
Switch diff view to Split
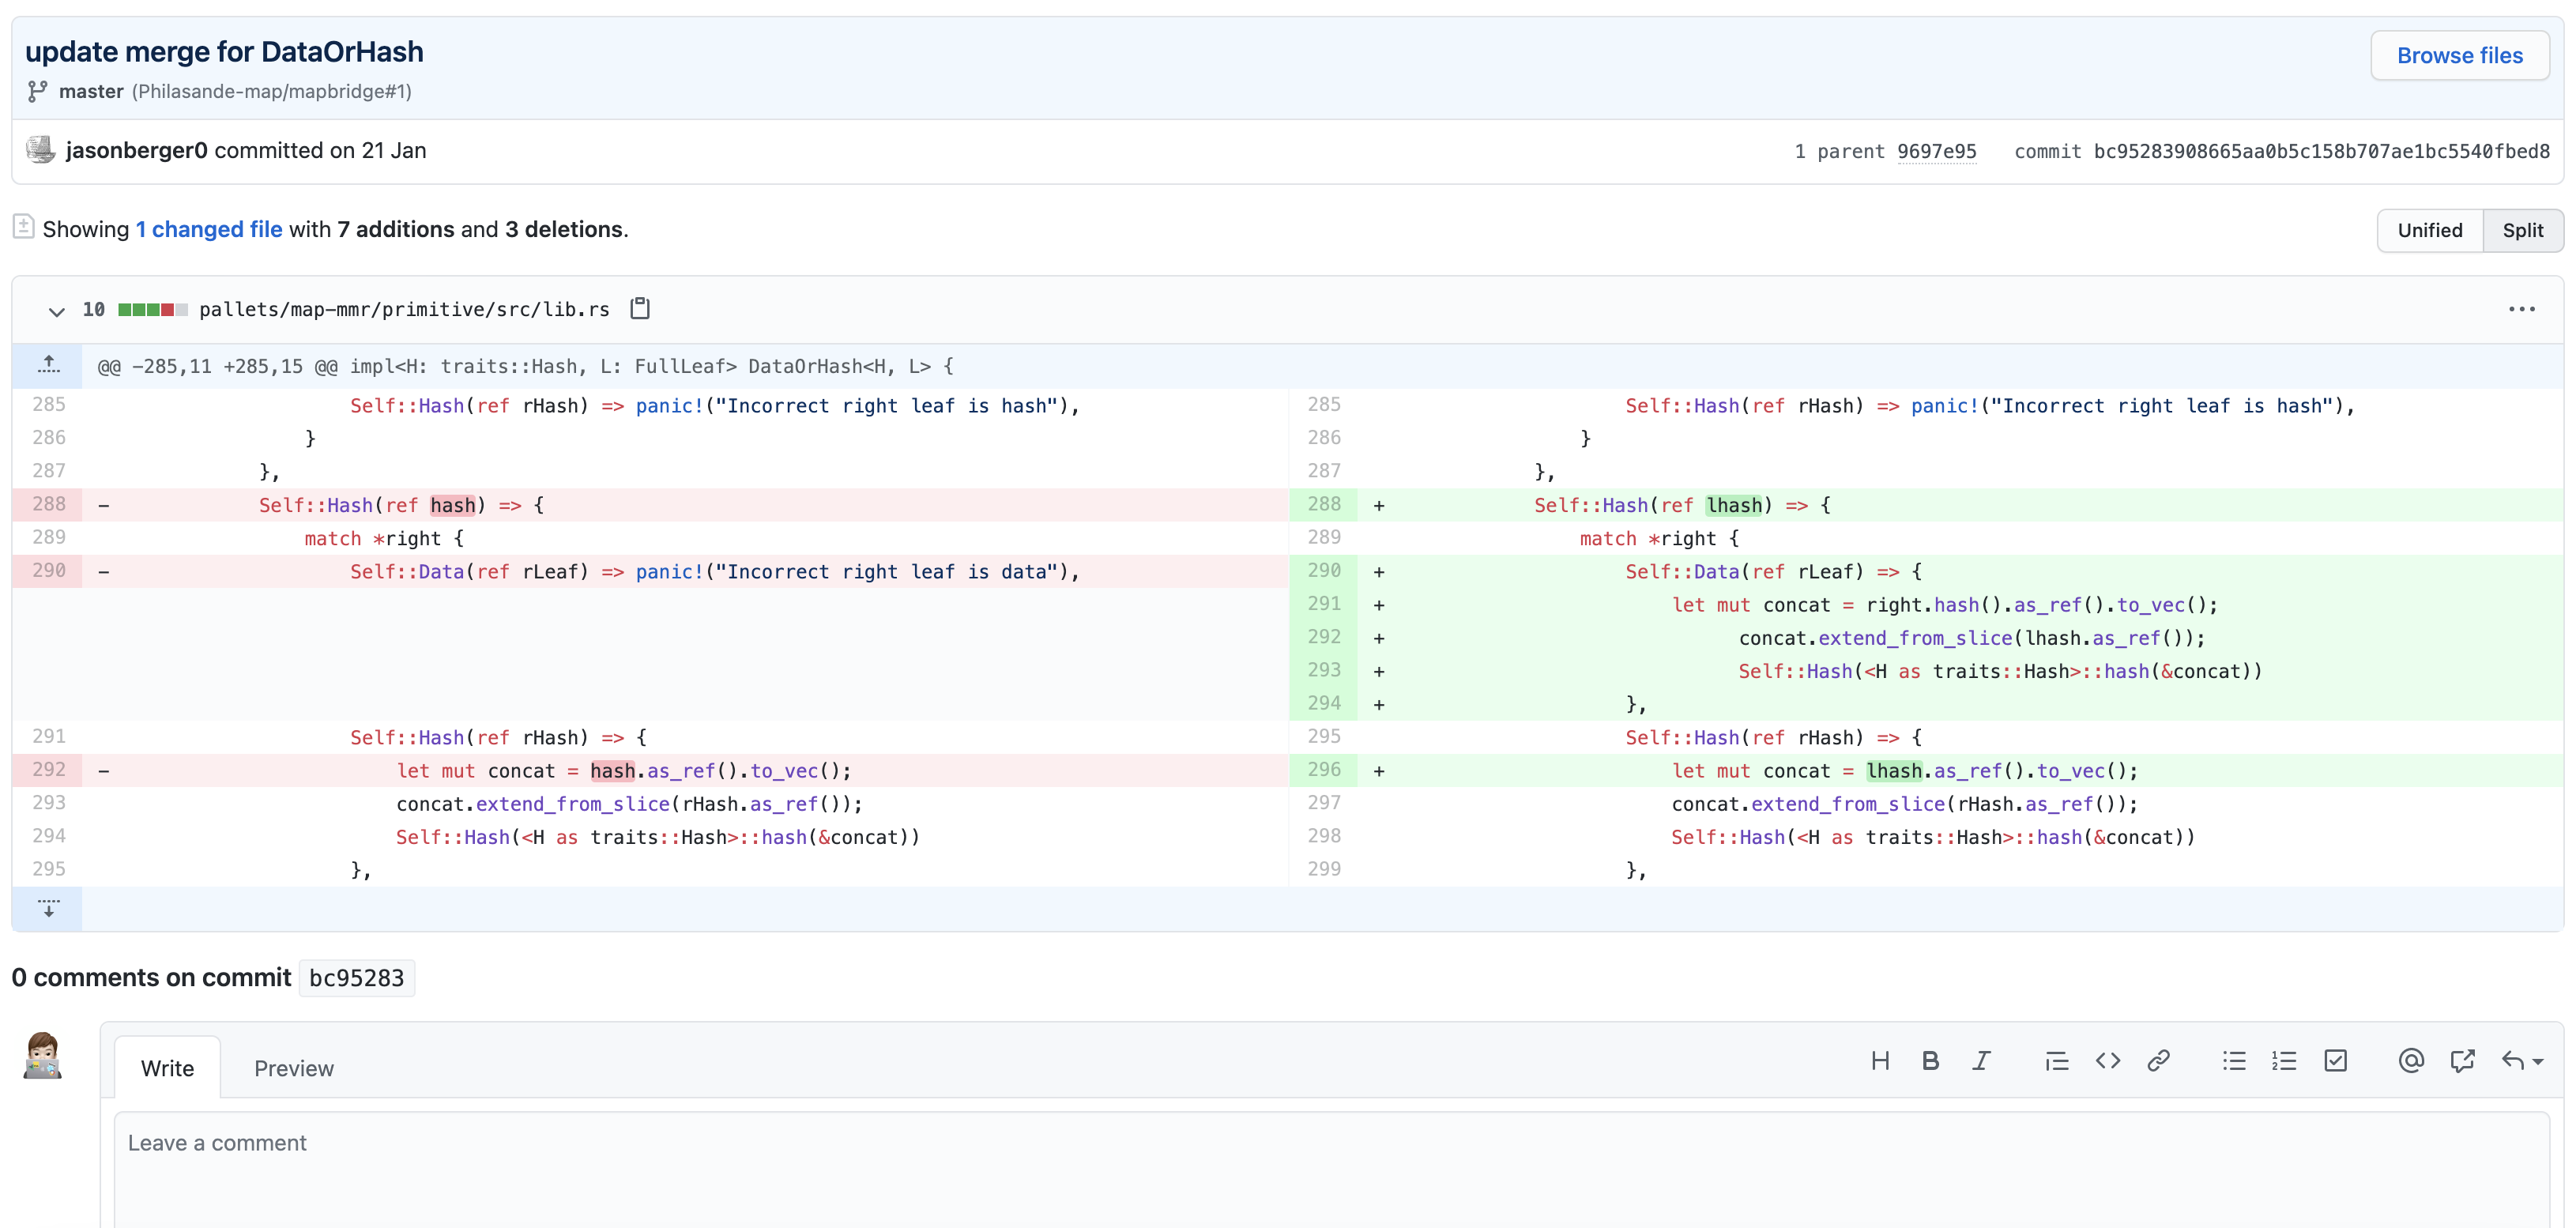click(x=2522, y=231)
